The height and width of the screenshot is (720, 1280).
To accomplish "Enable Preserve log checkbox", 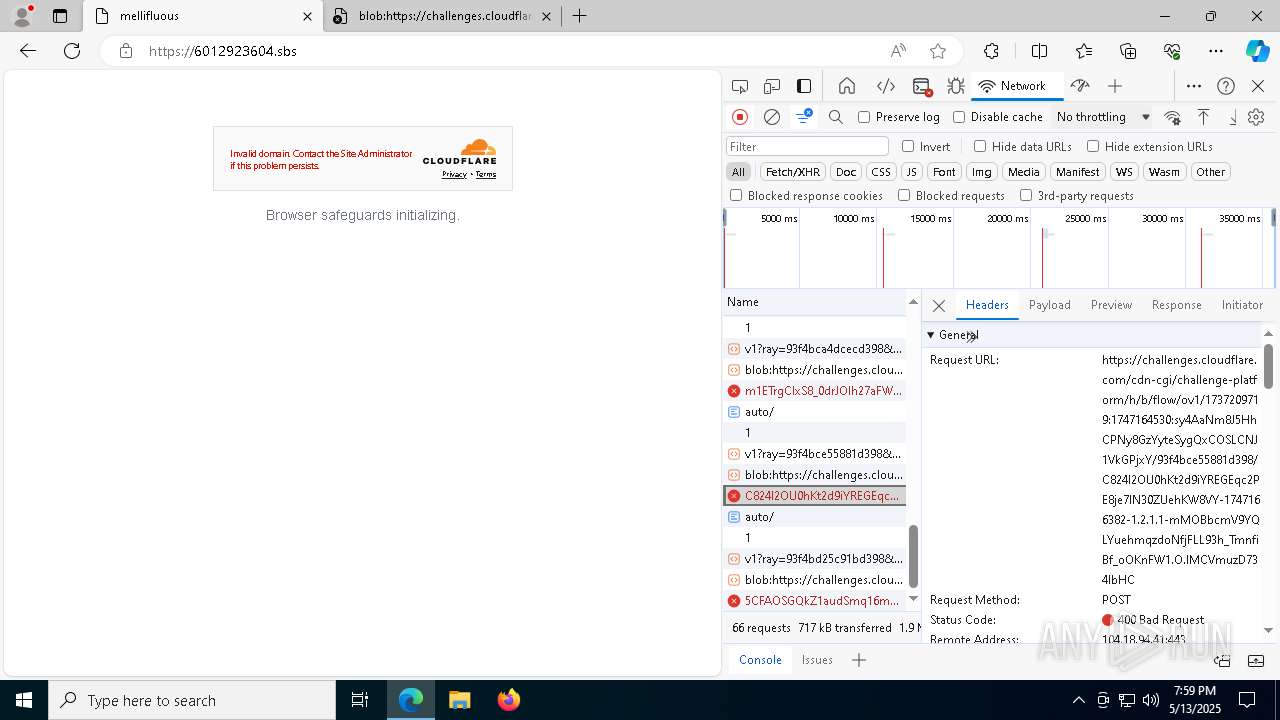I will (865, 117).
